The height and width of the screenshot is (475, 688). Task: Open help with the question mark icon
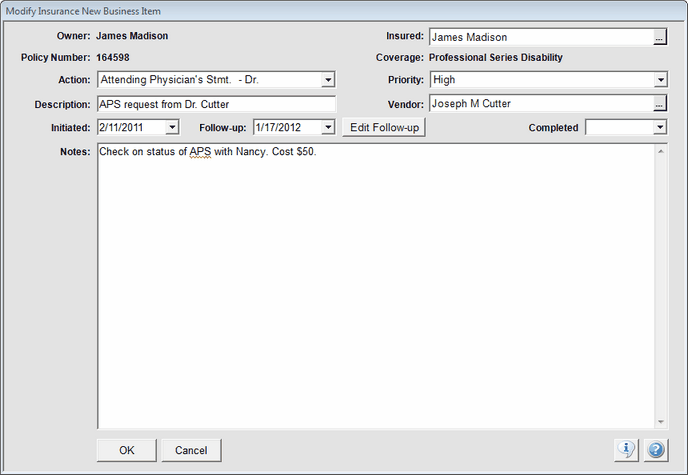[656, 450]
